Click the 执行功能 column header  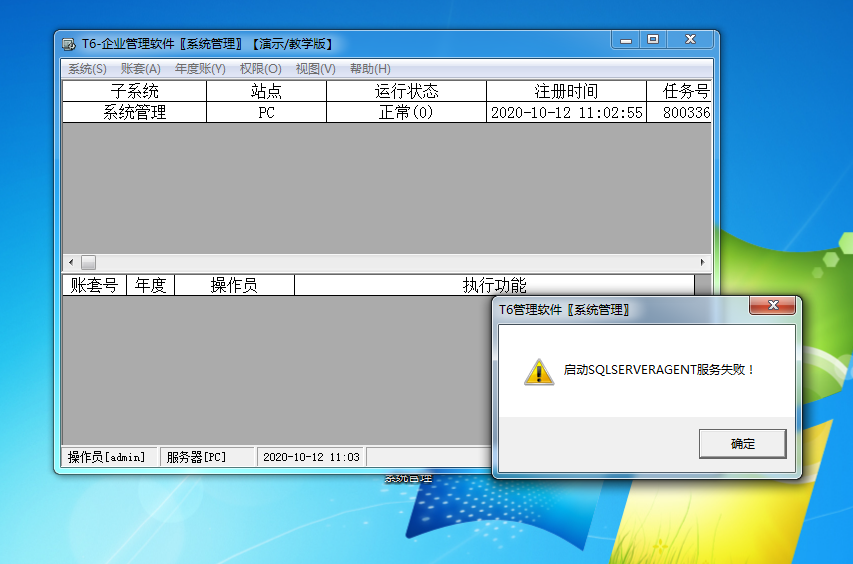[495, 285]
